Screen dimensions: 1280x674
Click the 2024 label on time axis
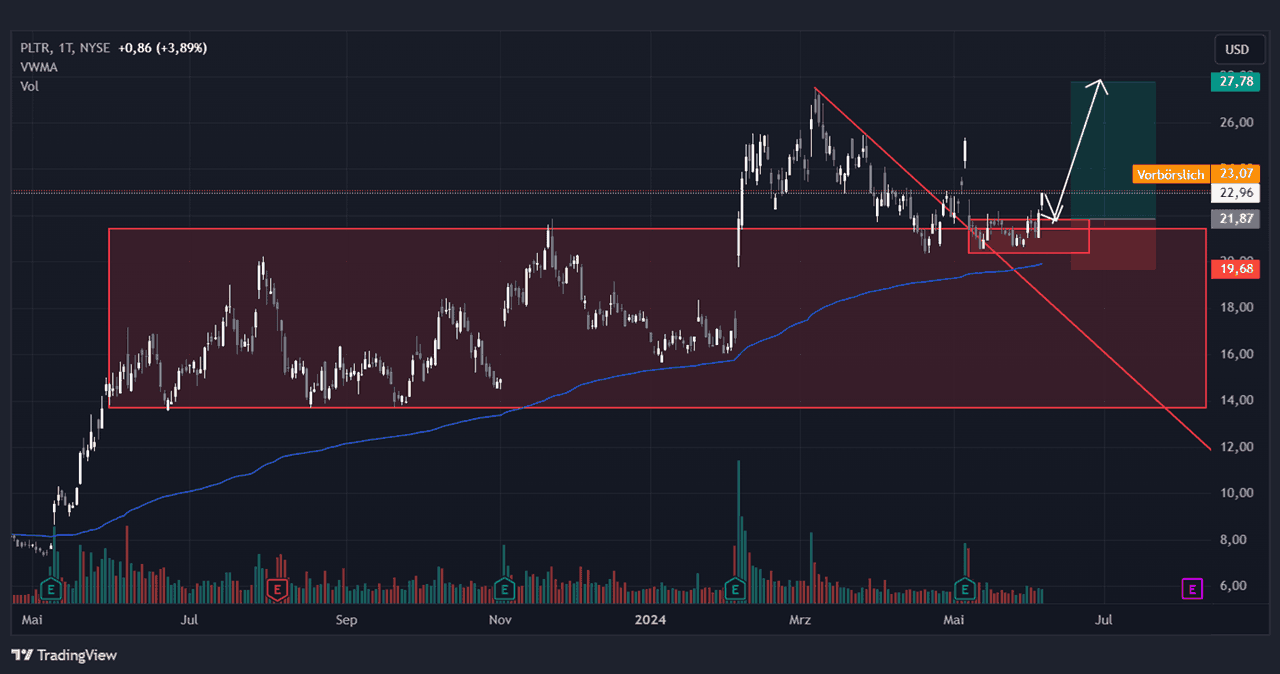coord(651,621)
